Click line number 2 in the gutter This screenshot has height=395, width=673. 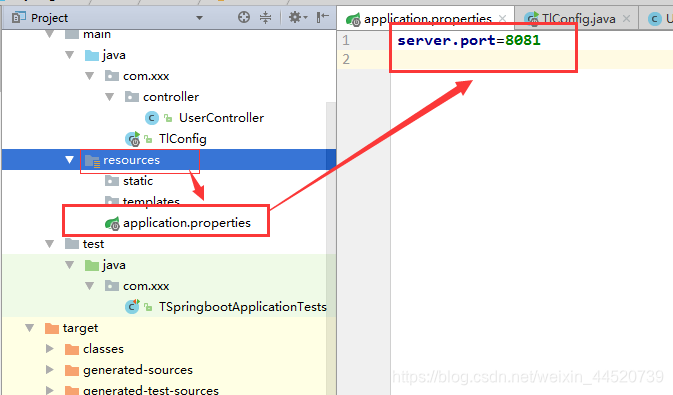(346, 59)
